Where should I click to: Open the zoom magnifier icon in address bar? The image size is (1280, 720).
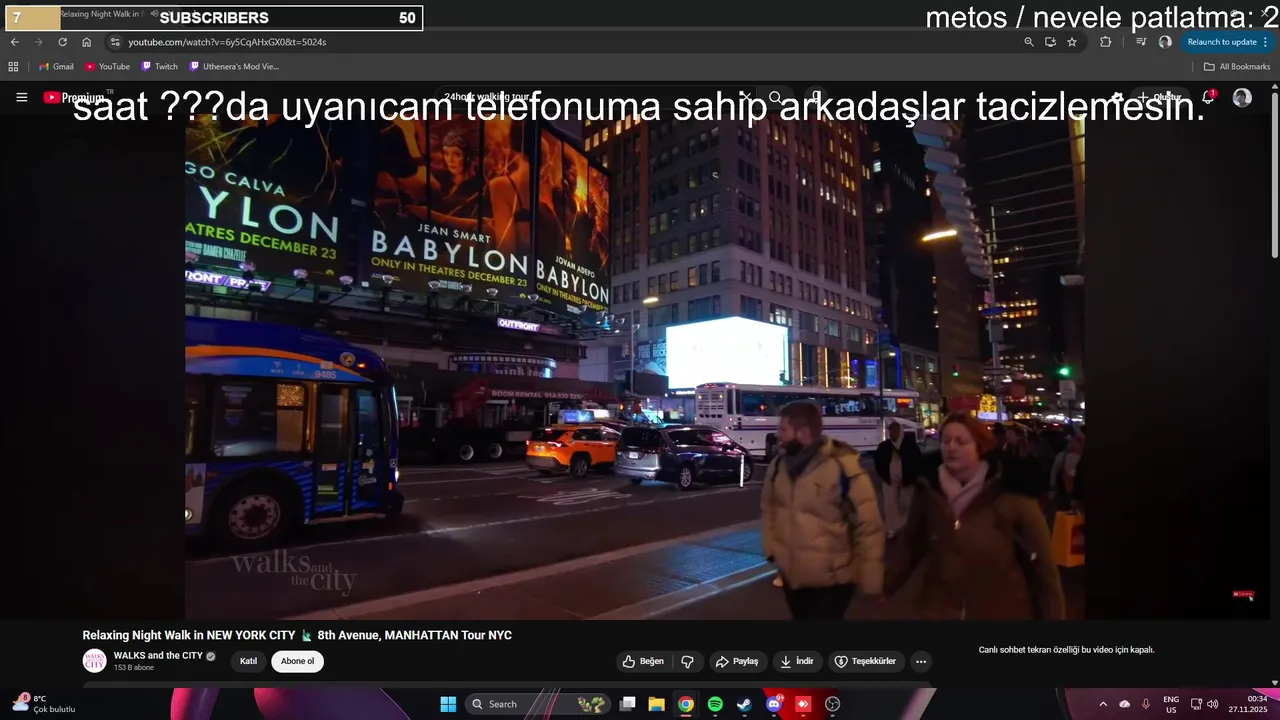point(1029,42)
